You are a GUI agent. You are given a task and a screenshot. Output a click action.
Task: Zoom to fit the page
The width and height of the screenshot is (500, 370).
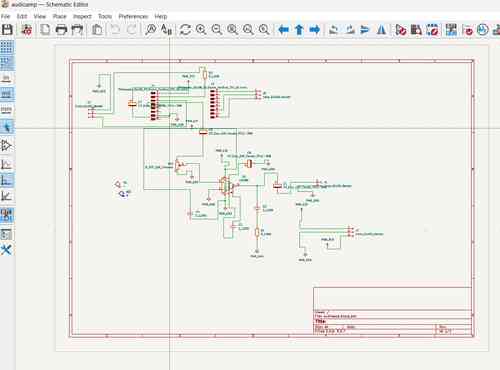coord(232,30)
